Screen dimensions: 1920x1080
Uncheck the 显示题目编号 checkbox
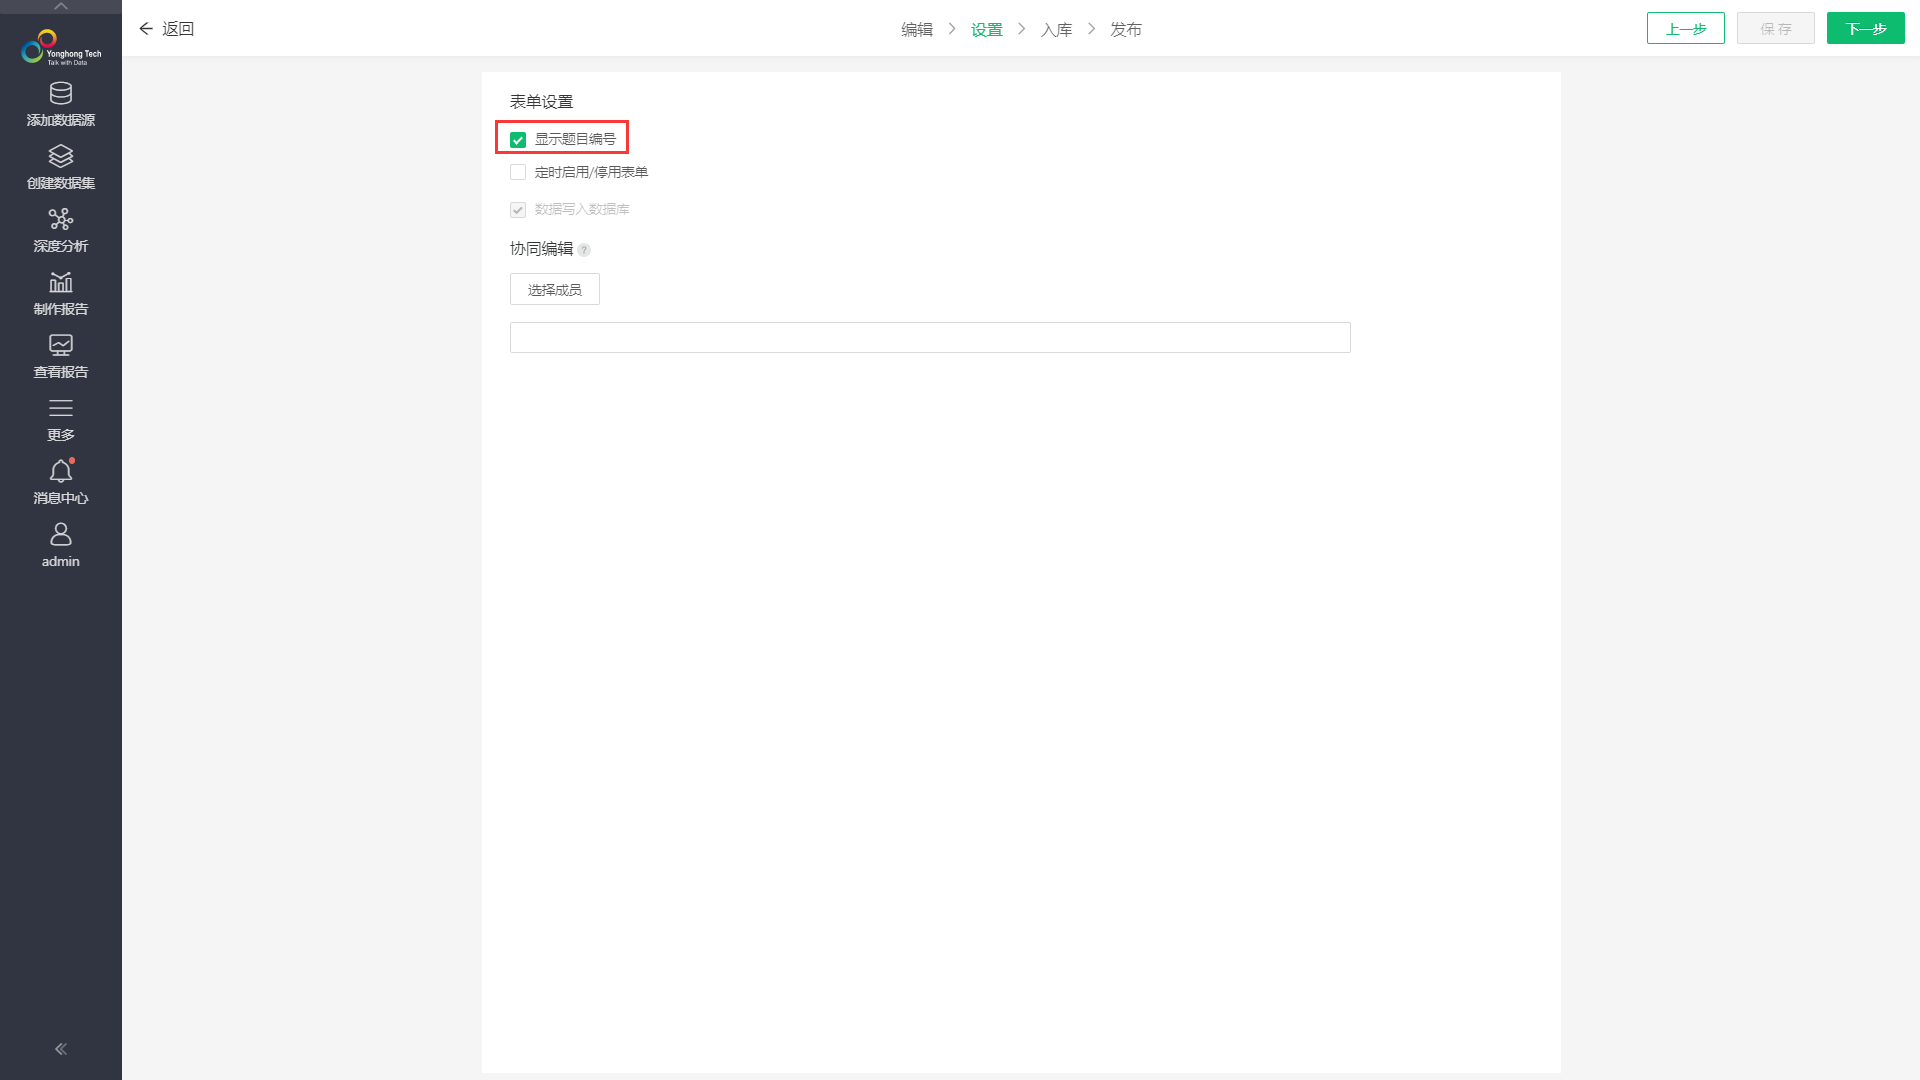point(518,140)
